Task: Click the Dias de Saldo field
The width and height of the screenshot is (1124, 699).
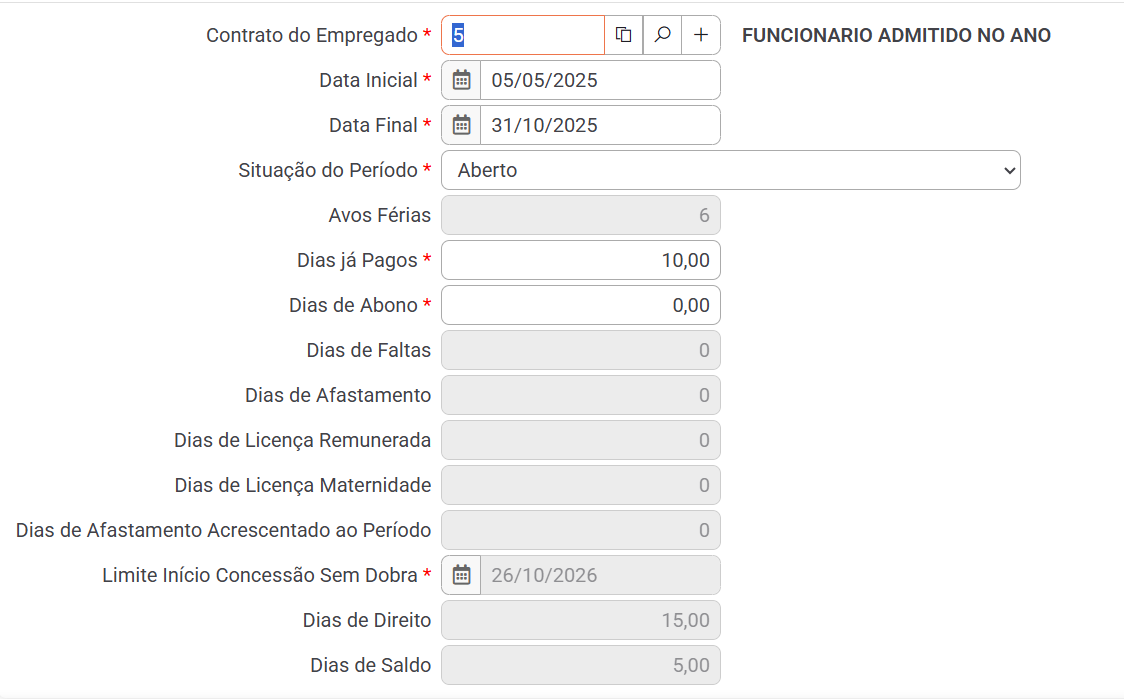Action: (580, 665)
